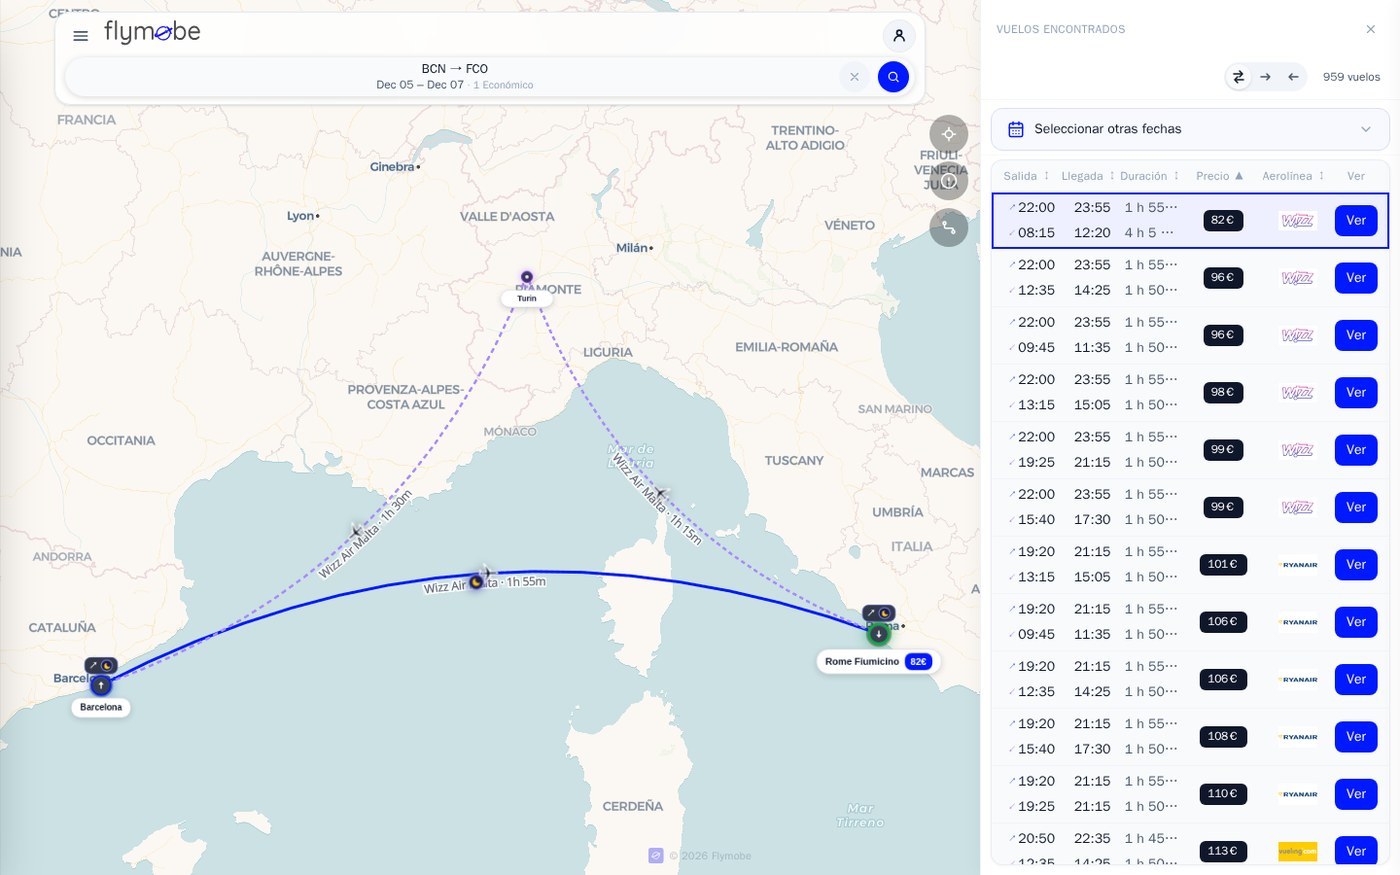
Task: Click the plane icon on Turin–Rome leg
Action: [x=660, y=493]
